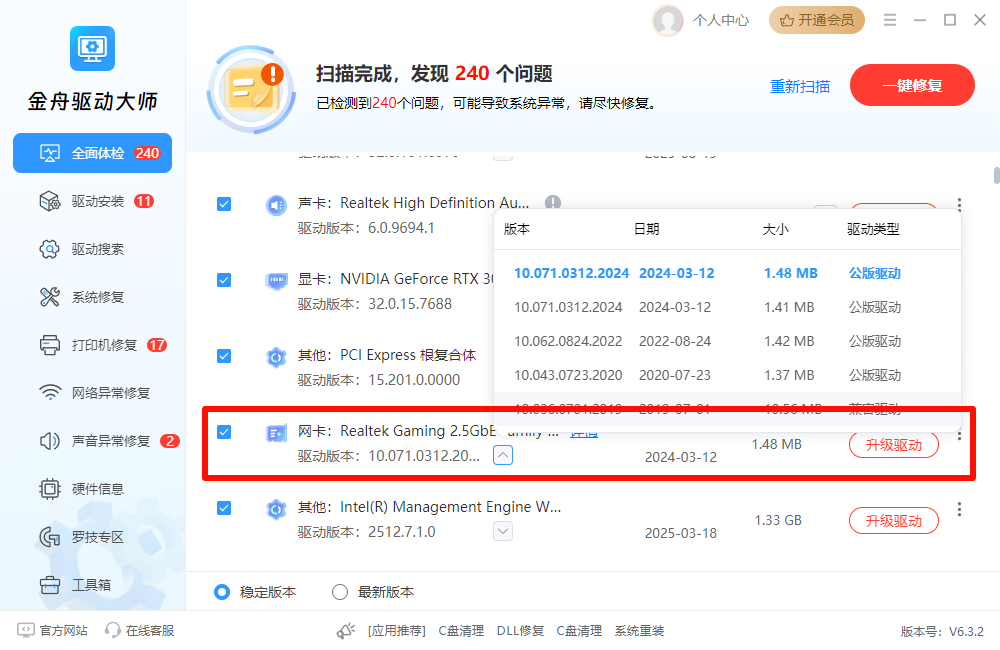Click the NVIDIA graphics card device icon
This screenshot has width=1000, height=650.
(x=276, y=281)
